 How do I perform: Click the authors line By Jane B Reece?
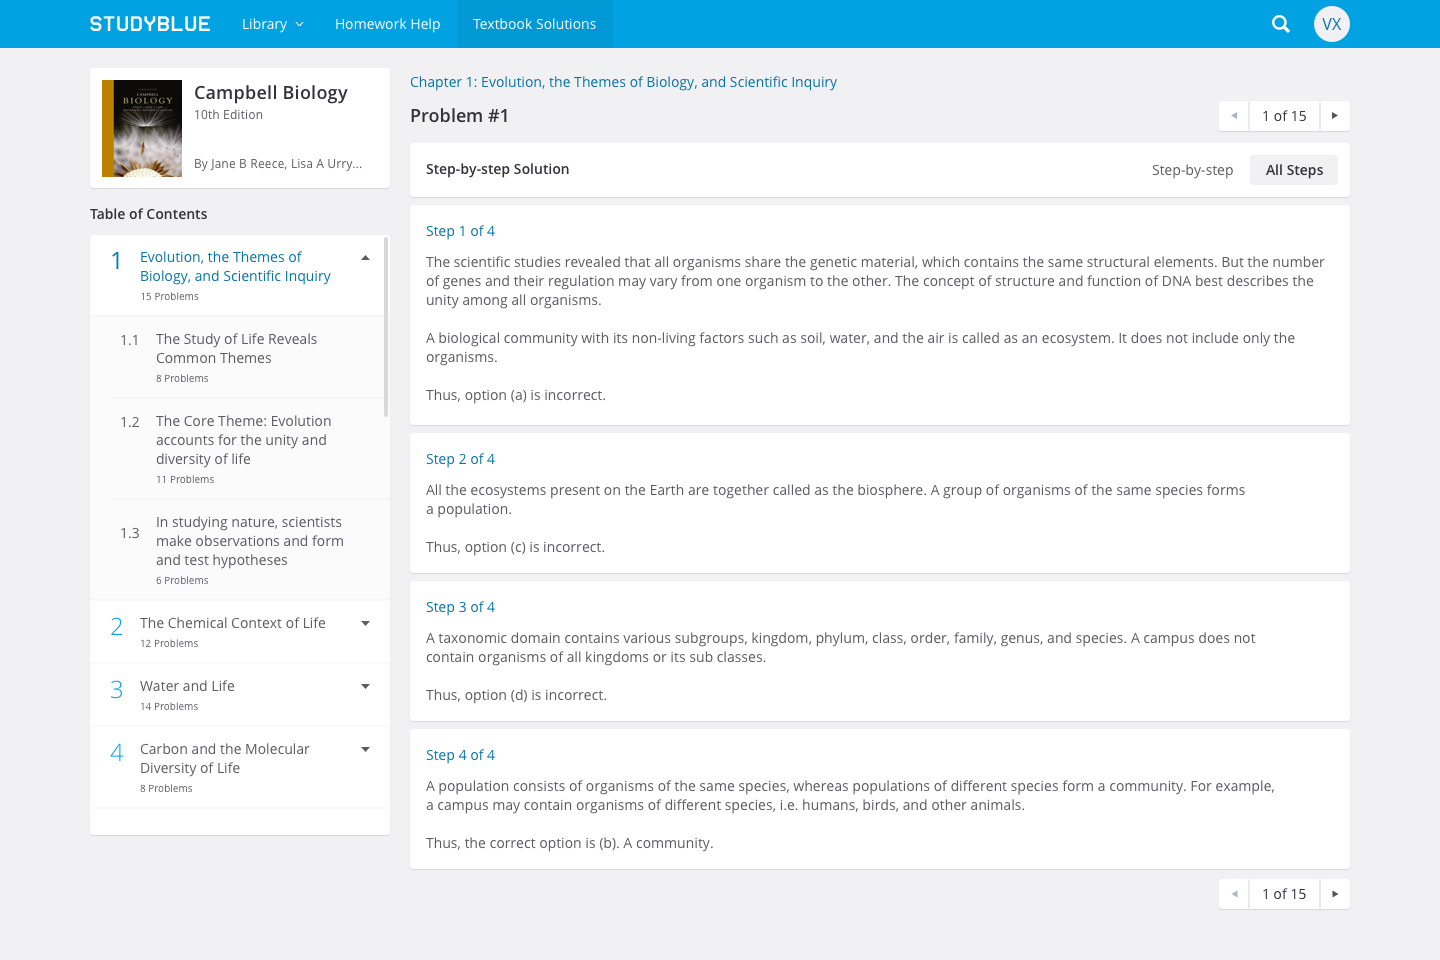click(278, 164)
